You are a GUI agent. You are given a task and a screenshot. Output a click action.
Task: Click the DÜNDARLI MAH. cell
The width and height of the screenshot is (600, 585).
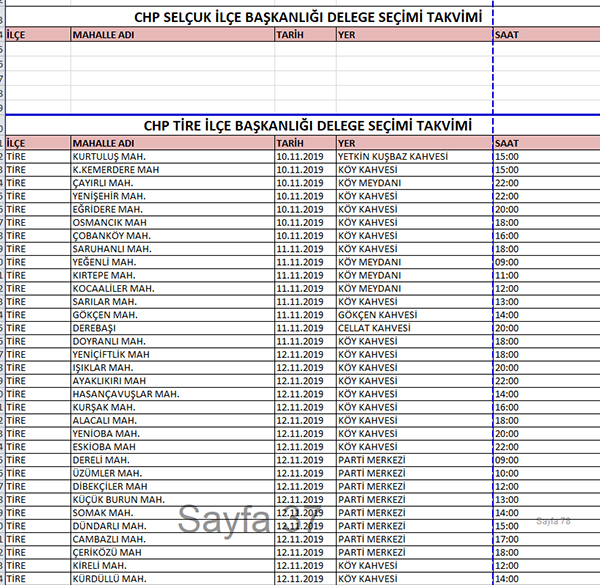click(173, 526)
